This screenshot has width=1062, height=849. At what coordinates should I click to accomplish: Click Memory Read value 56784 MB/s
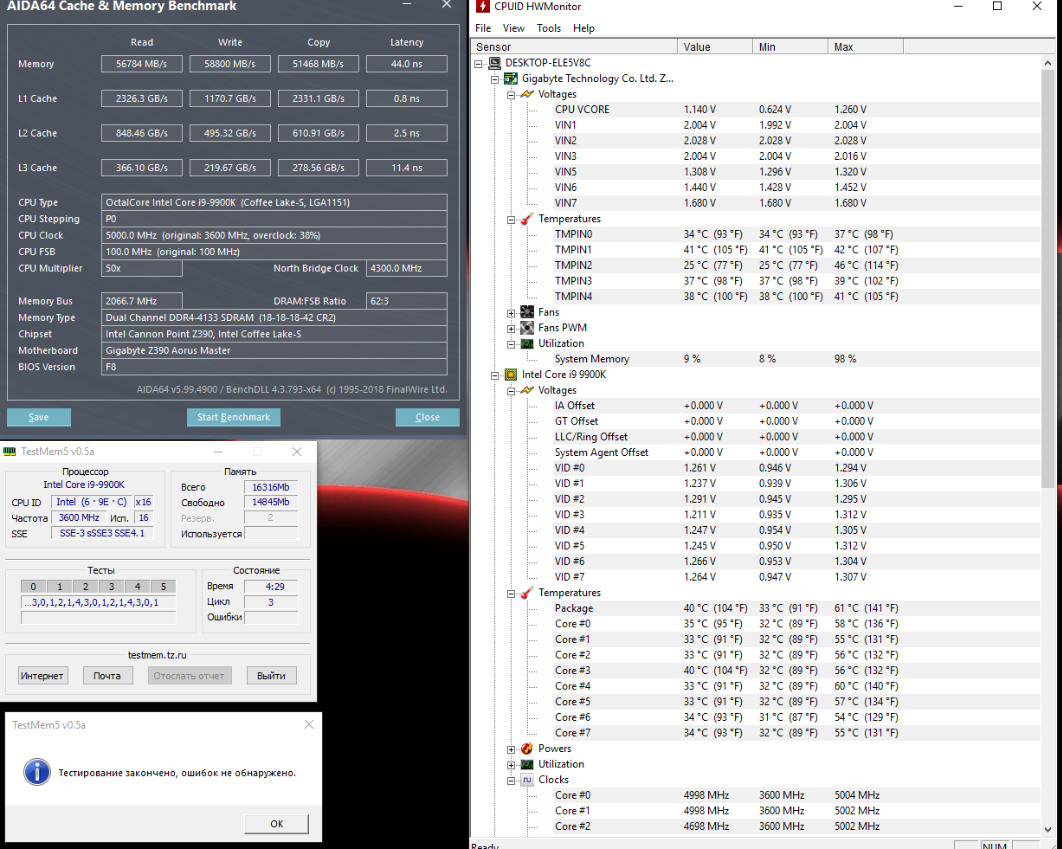(x=142, y=64)
